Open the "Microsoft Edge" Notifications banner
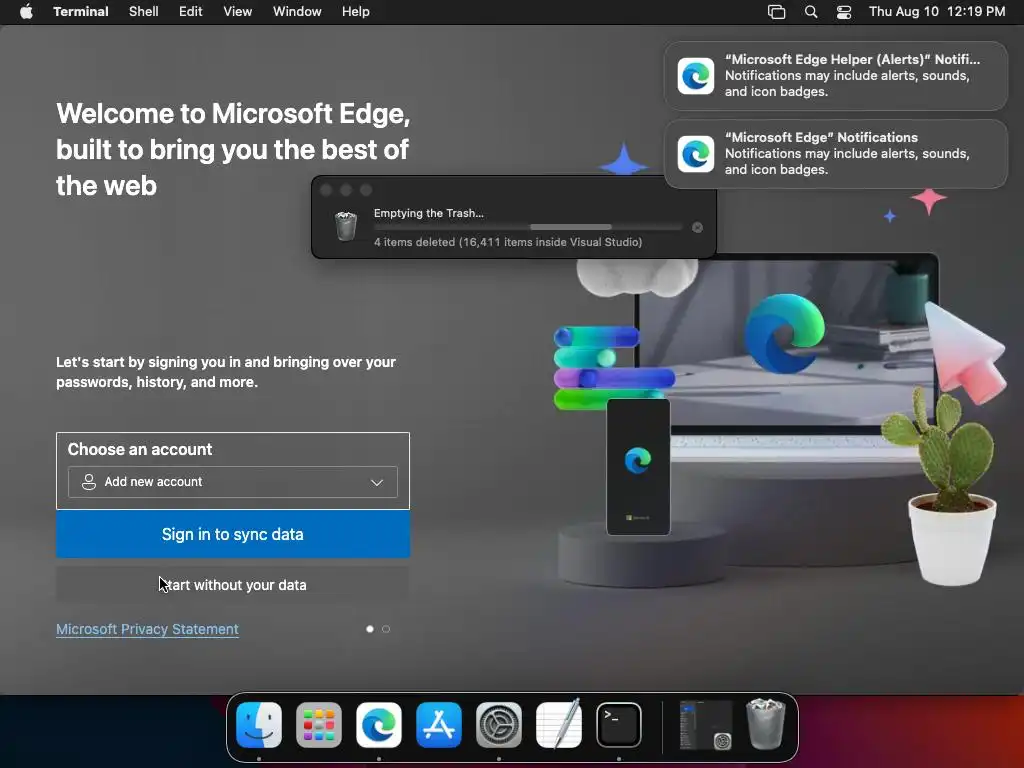 point(835,154)
